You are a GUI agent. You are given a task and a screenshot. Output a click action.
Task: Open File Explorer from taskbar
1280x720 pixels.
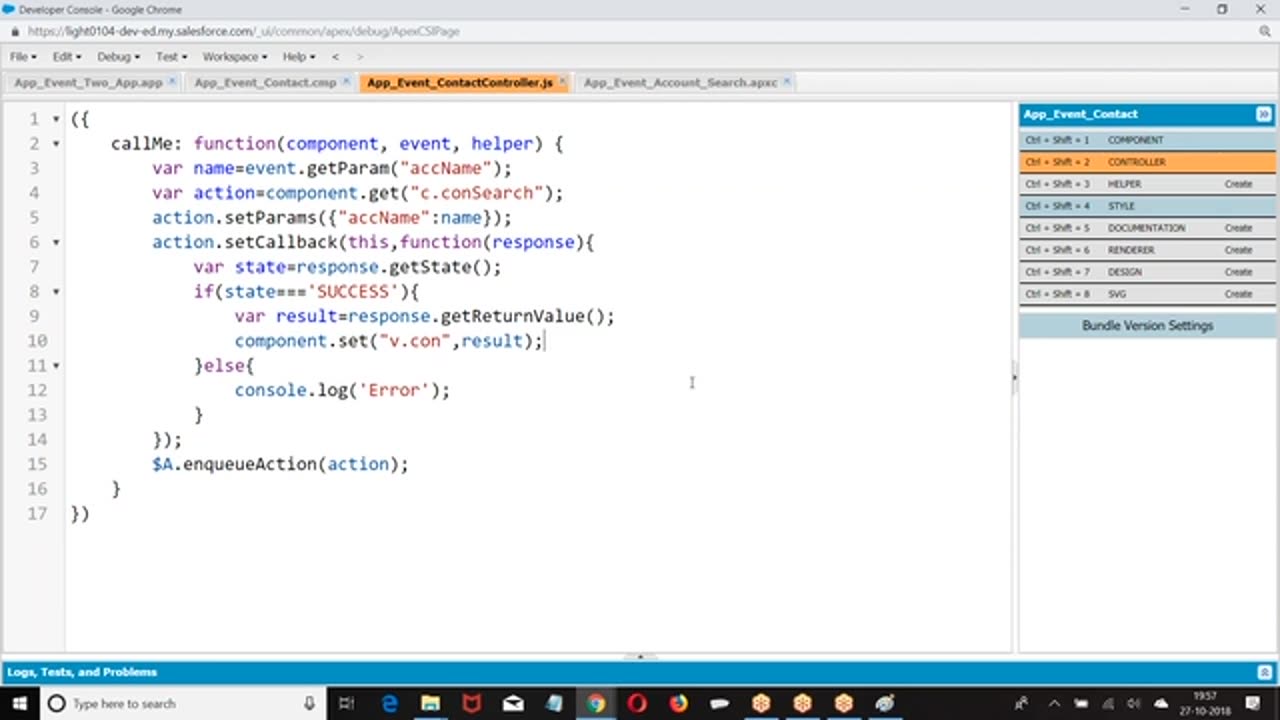click(430, 703)
